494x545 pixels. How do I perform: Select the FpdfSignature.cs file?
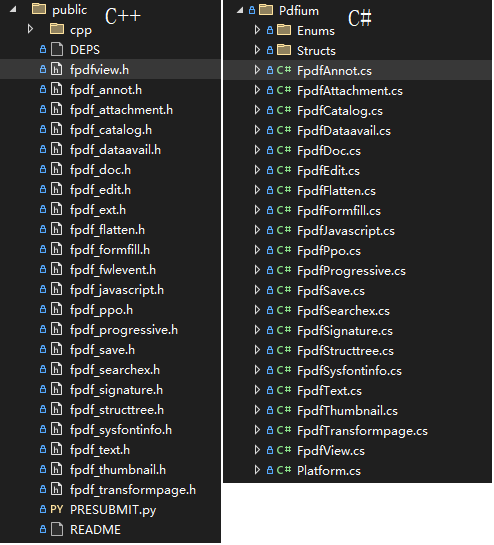click(345, 331)
